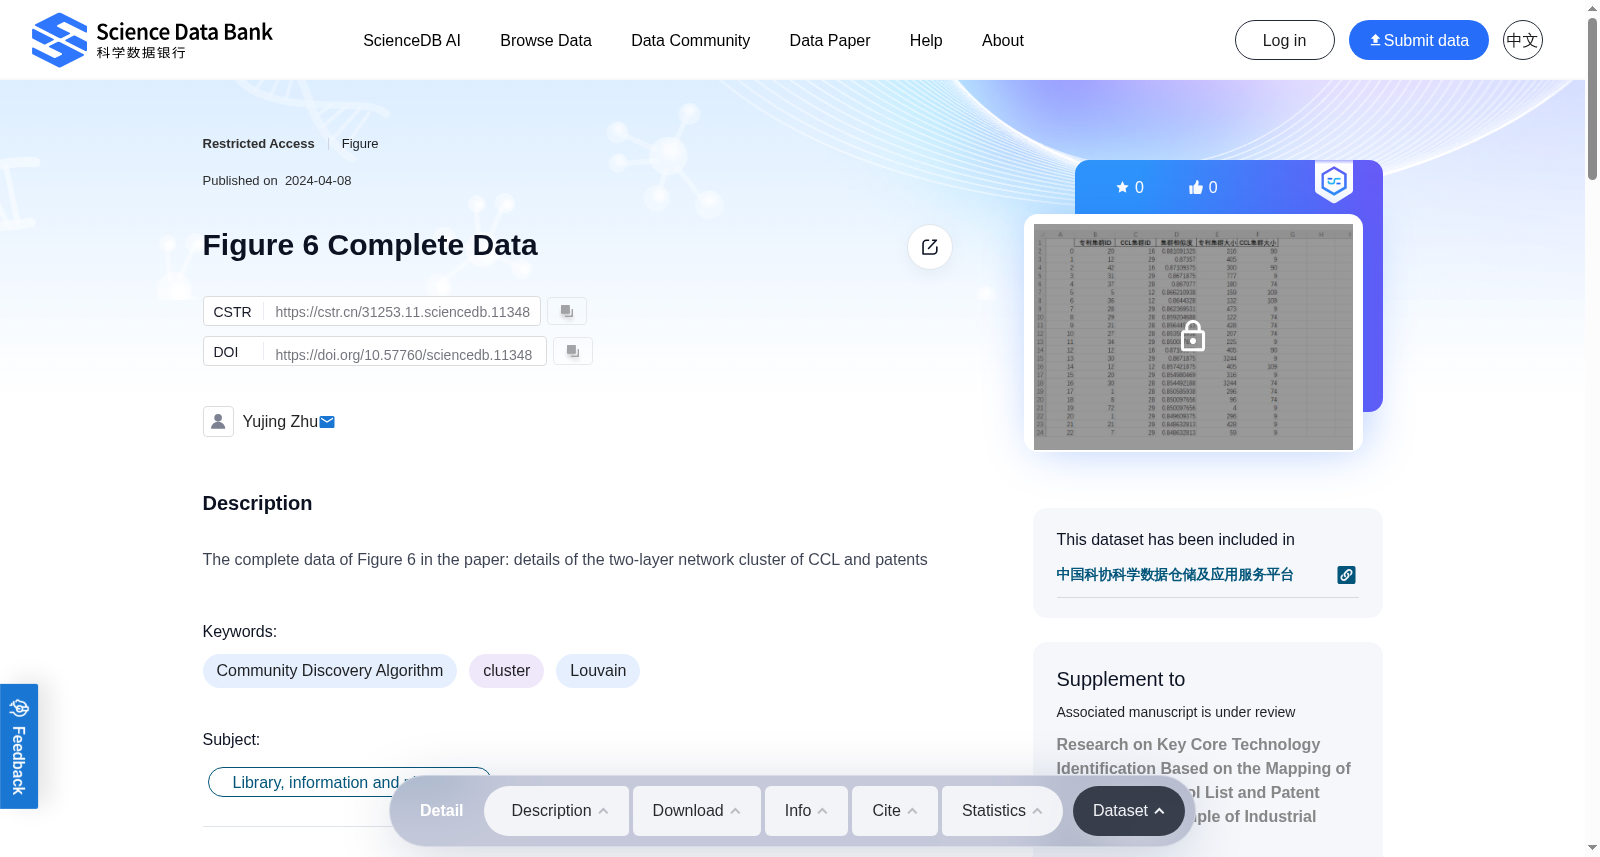The height and width of the screenshot is (857, 1600).
Task: Open the ScienceDB AI menu
Action: click(x=412, y=40)
